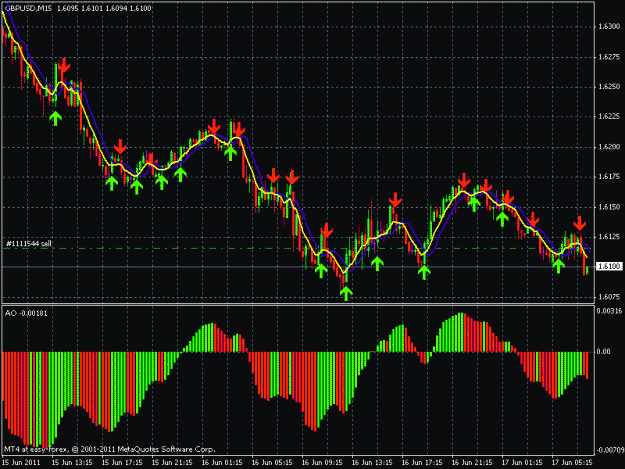Click the 16 Jun 05:15 time label
The width and height of the screenshot is (625, 469).
point(272,463)
